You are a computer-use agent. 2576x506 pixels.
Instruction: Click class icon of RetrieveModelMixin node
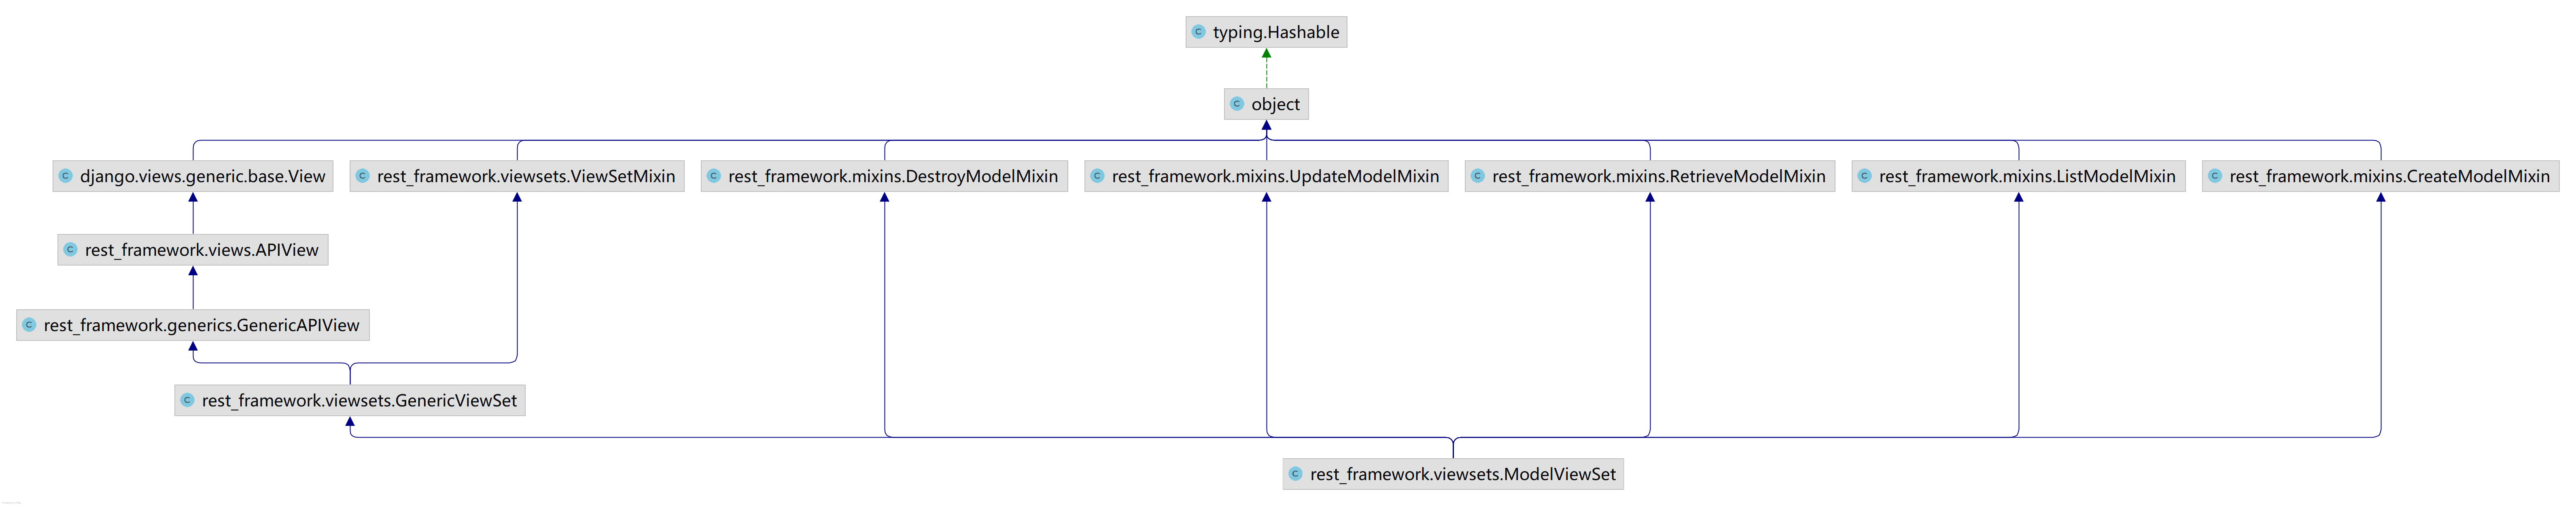point(1478,176)
